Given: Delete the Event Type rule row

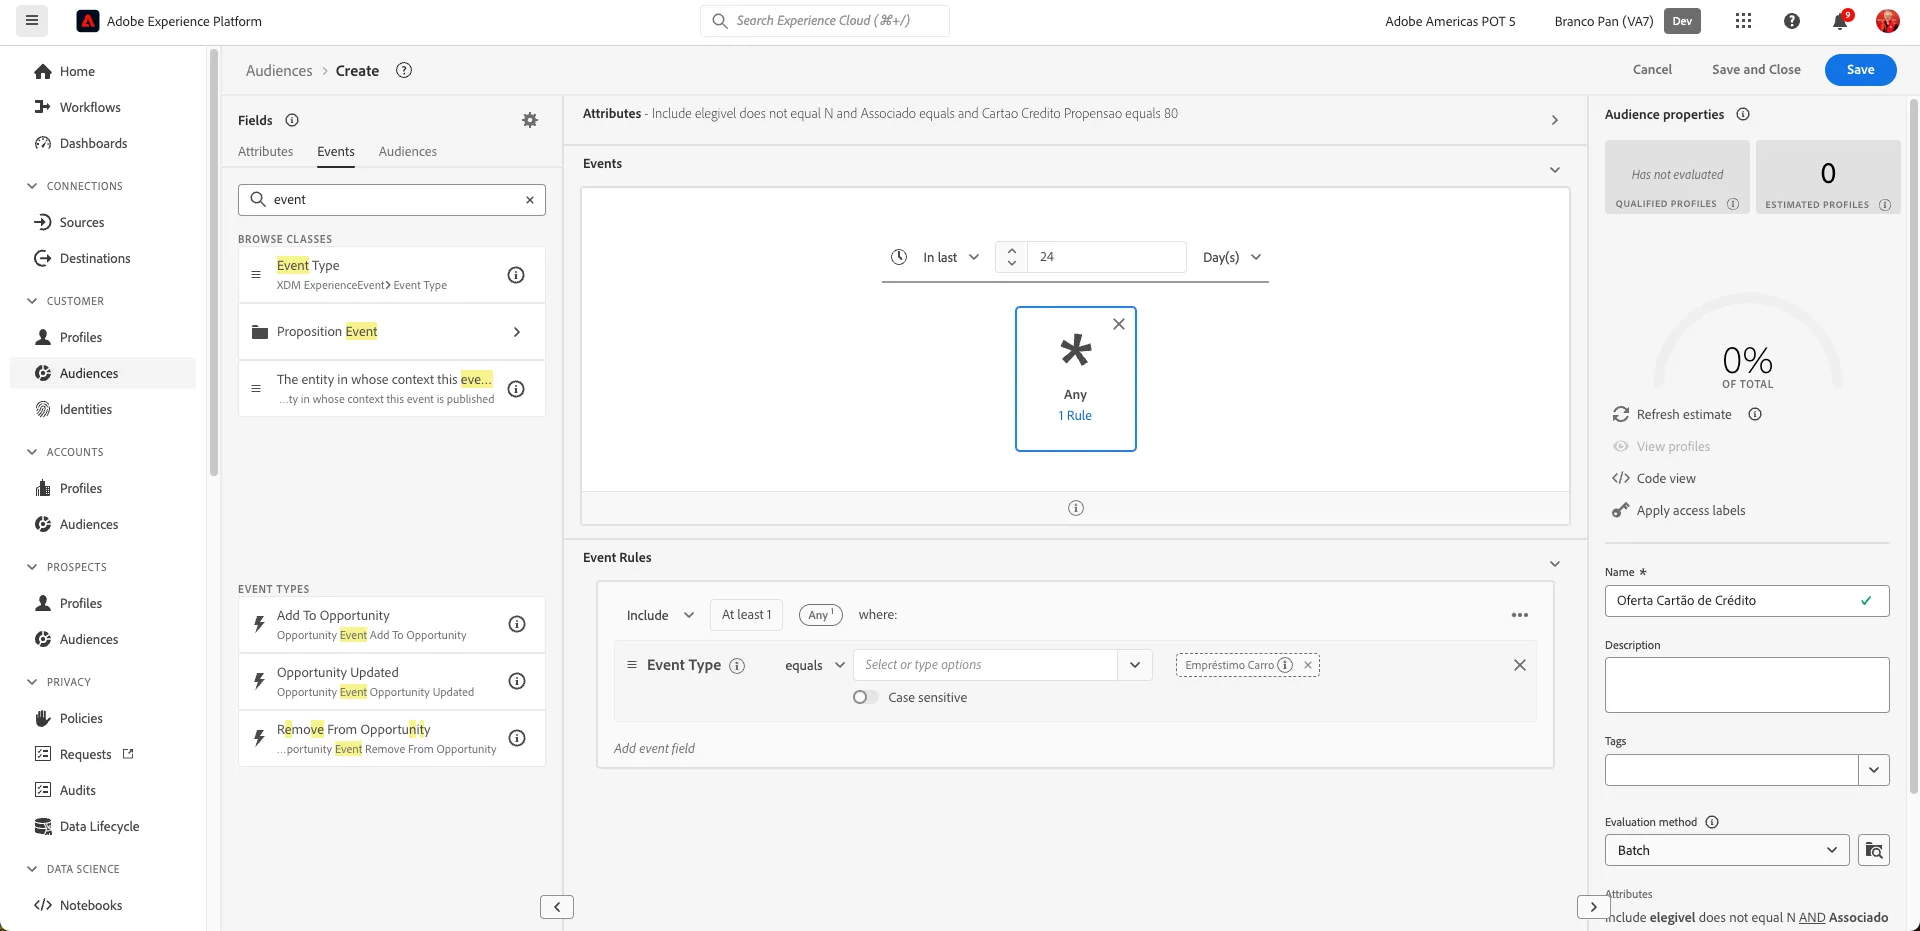Looking at the screenshot, I should click(1520, 665).
